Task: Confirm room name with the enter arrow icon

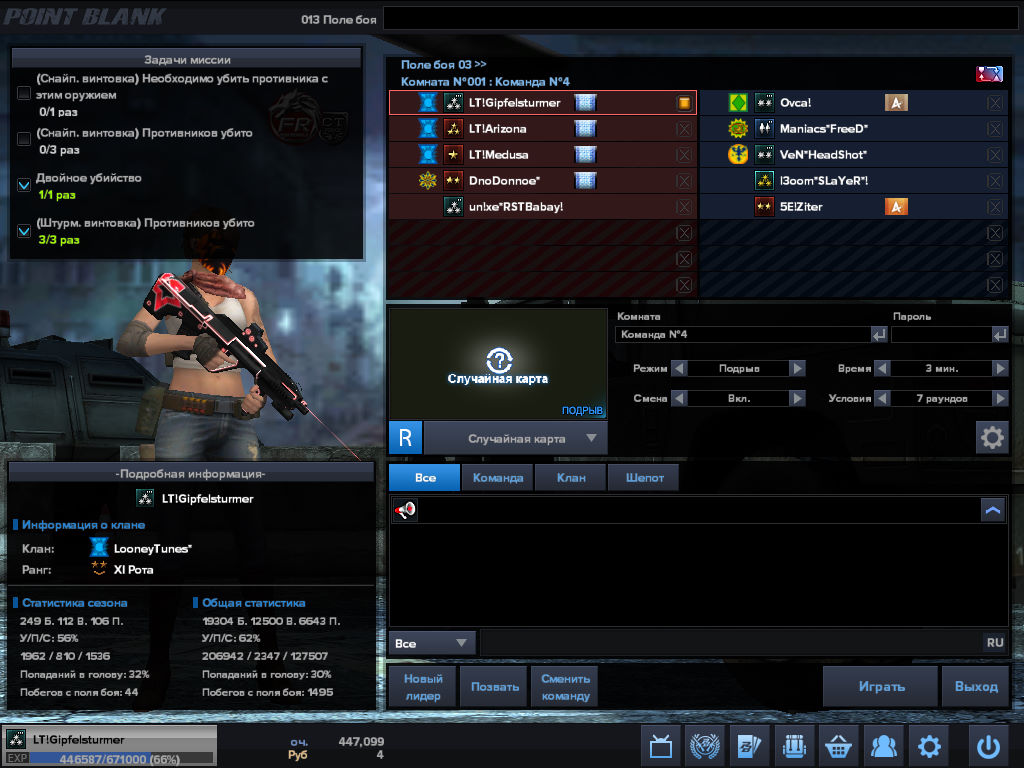Action: click(x=879, y=334)
